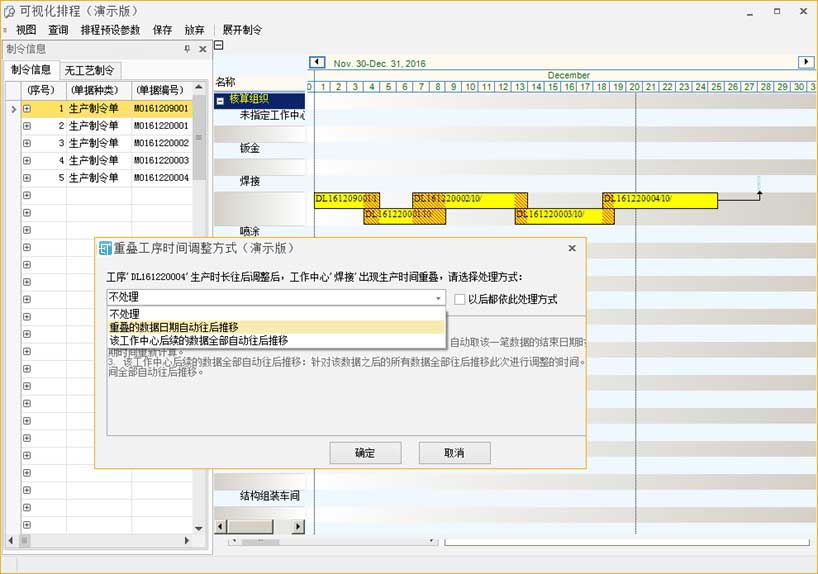Select the DL161220004/10 Gantt bar
Screen dimensions: 818x574
(x=660, y=200)
